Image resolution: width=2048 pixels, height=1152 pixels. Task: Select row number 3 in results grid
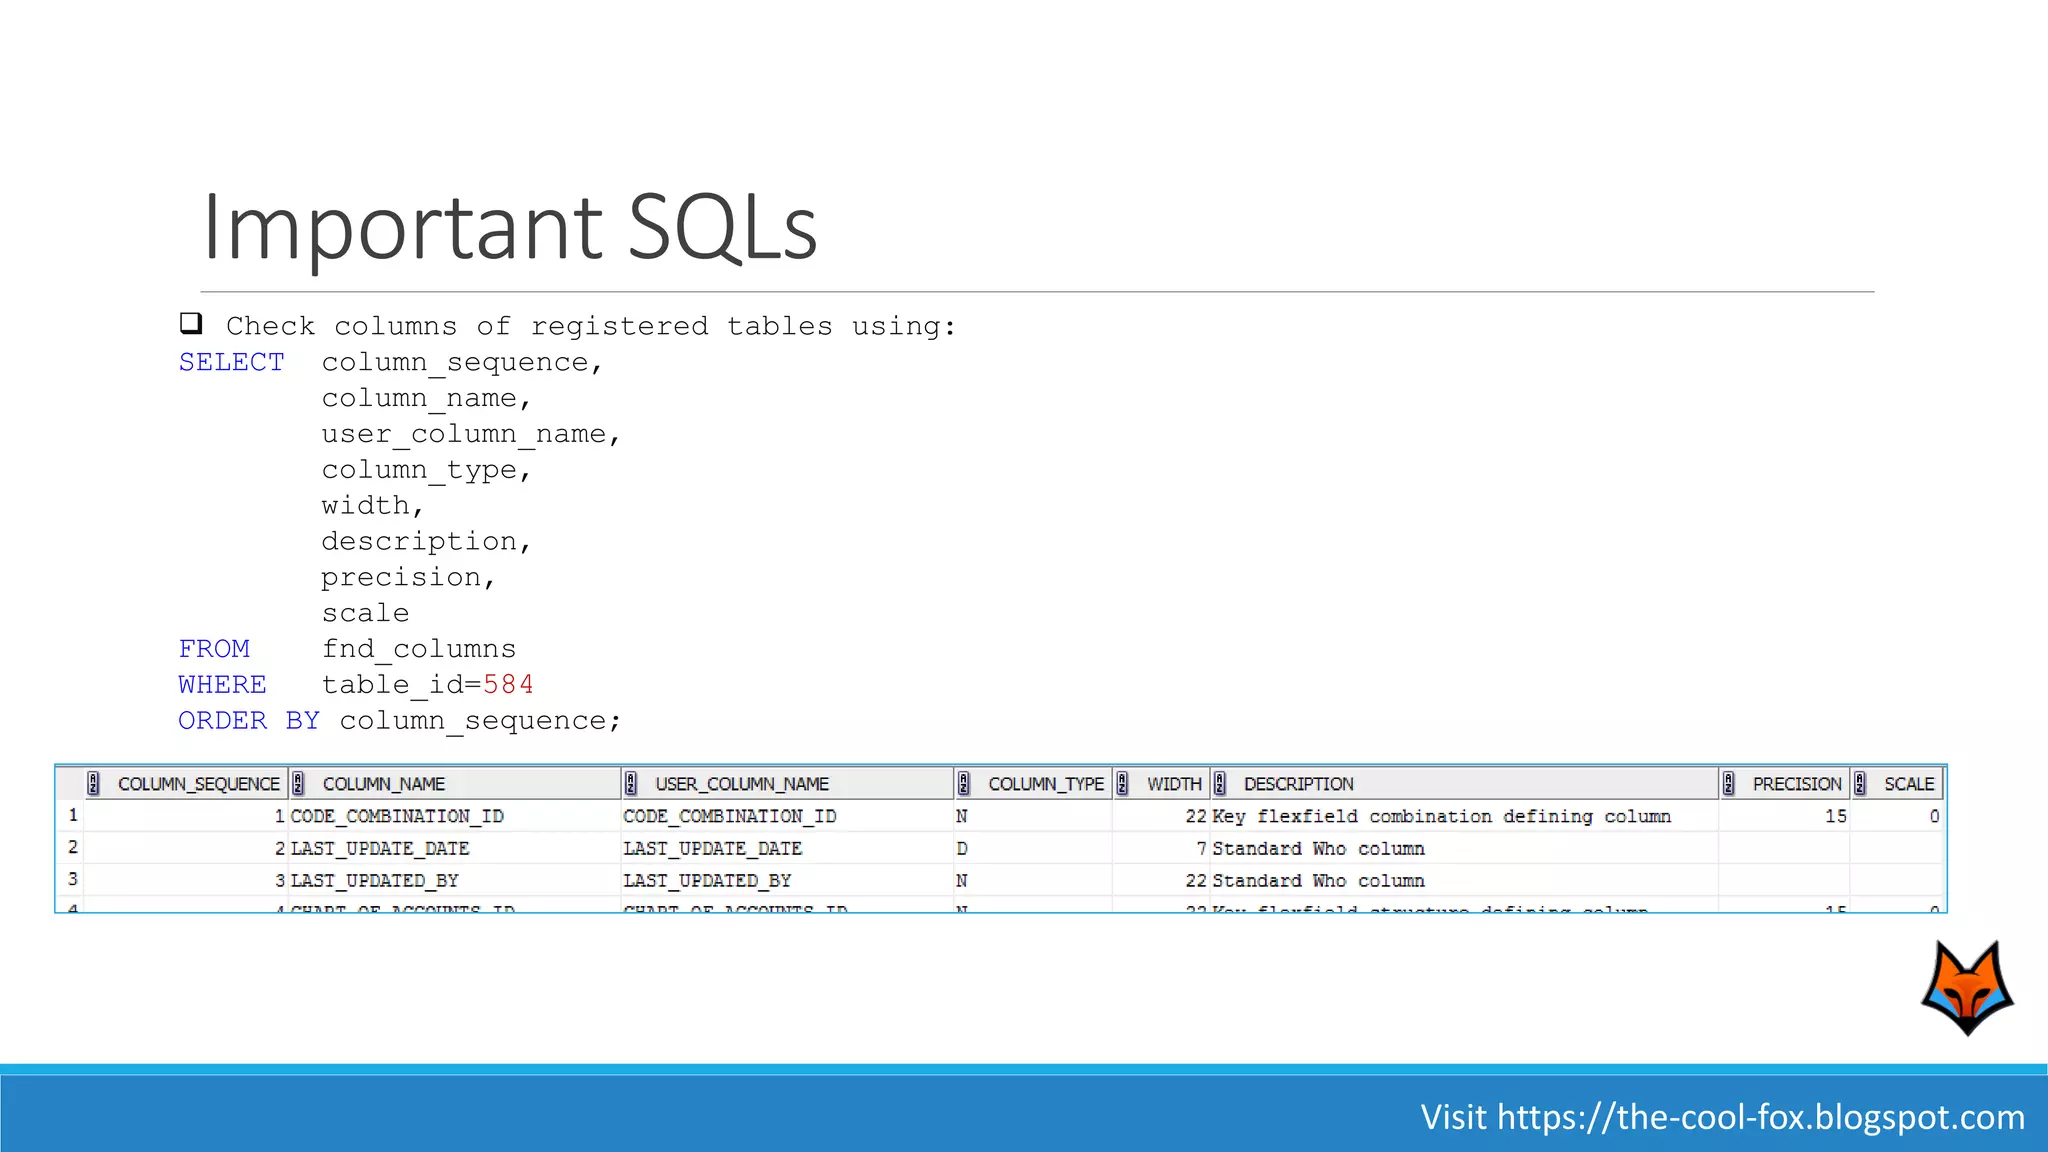coord(72,879)
